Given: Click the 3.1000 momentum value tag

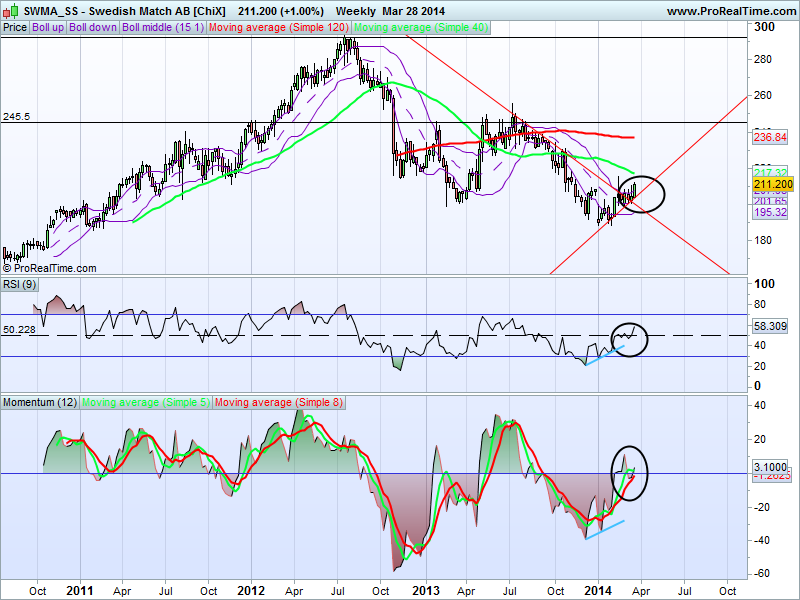Looking at the screenshot, I should coord(770,466).
